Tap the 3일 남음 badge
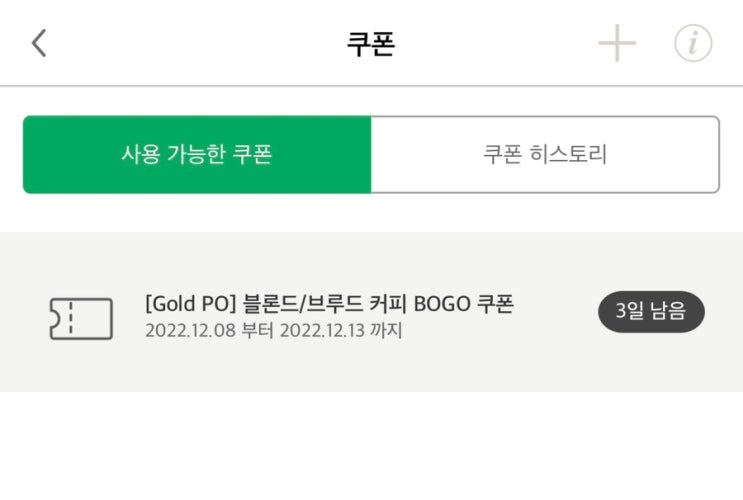The image size is (743, 500). tap(651, 312)
